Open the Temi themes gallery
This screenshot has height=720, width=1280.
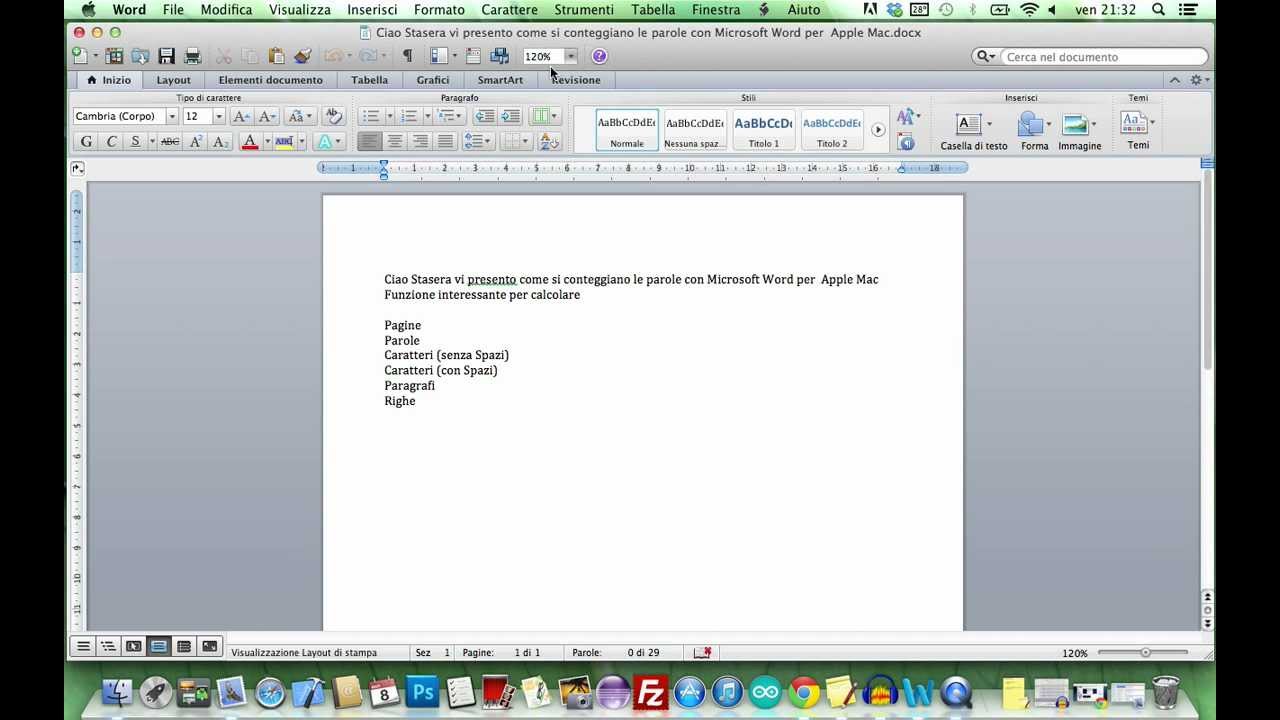[1138, 131]
